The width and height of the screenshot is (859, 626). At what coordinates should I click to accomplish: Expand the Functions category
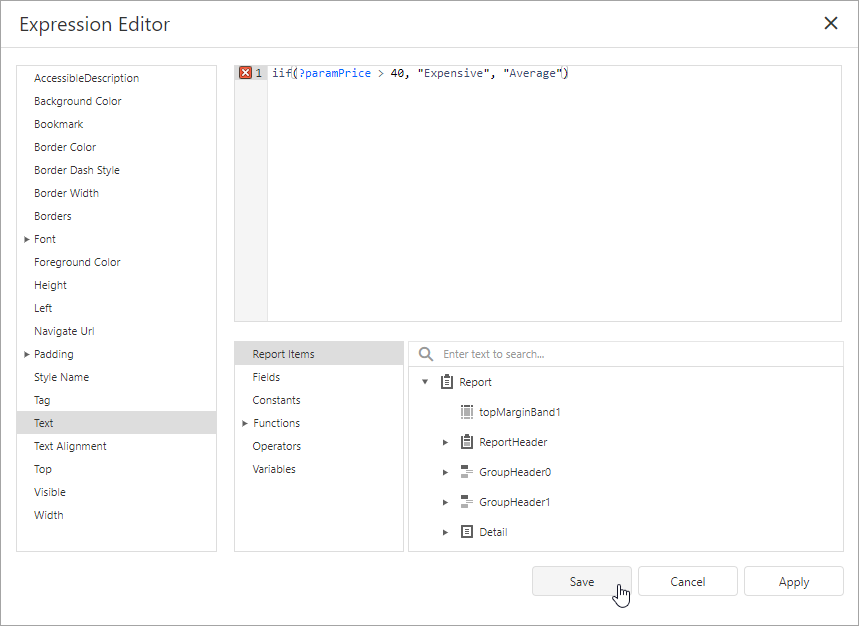tap(244, 422)
